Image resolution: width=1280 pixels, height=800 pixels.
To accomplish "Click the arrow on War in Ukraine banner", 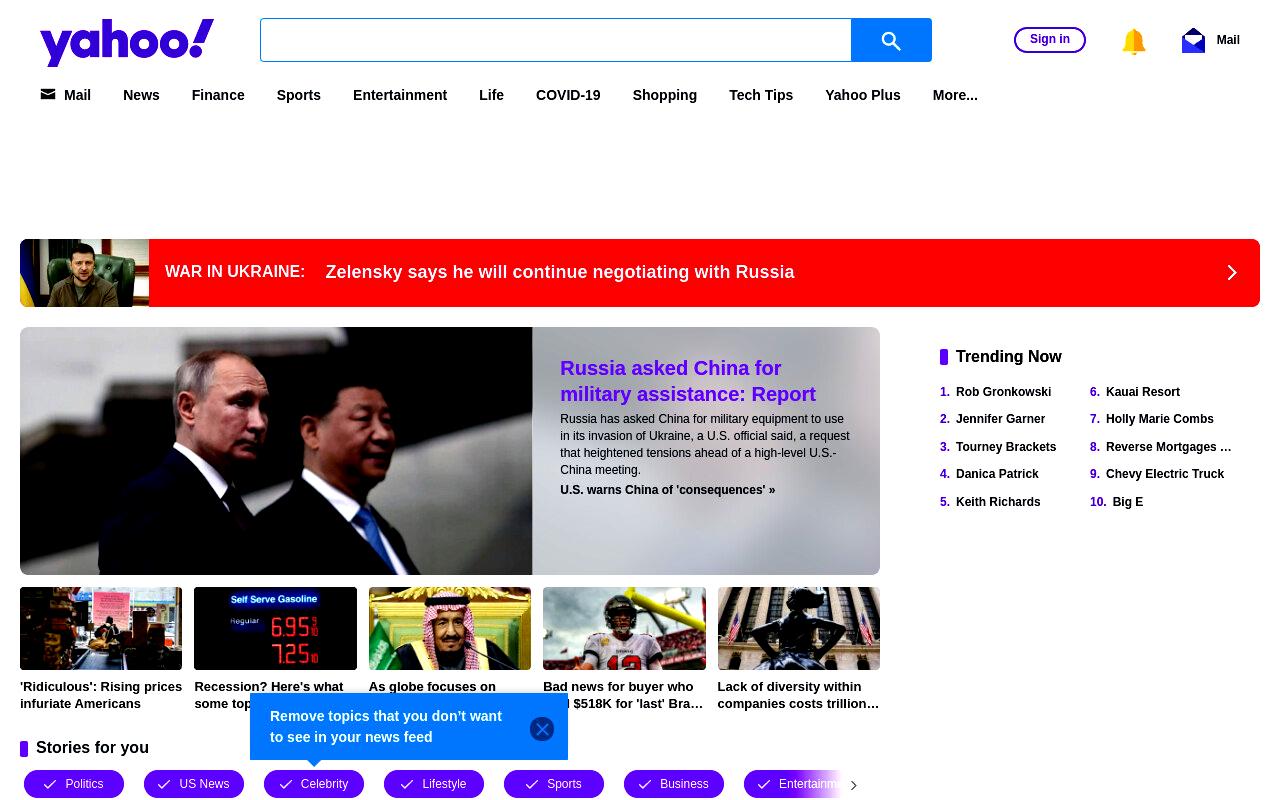I will click(1232, 272).
